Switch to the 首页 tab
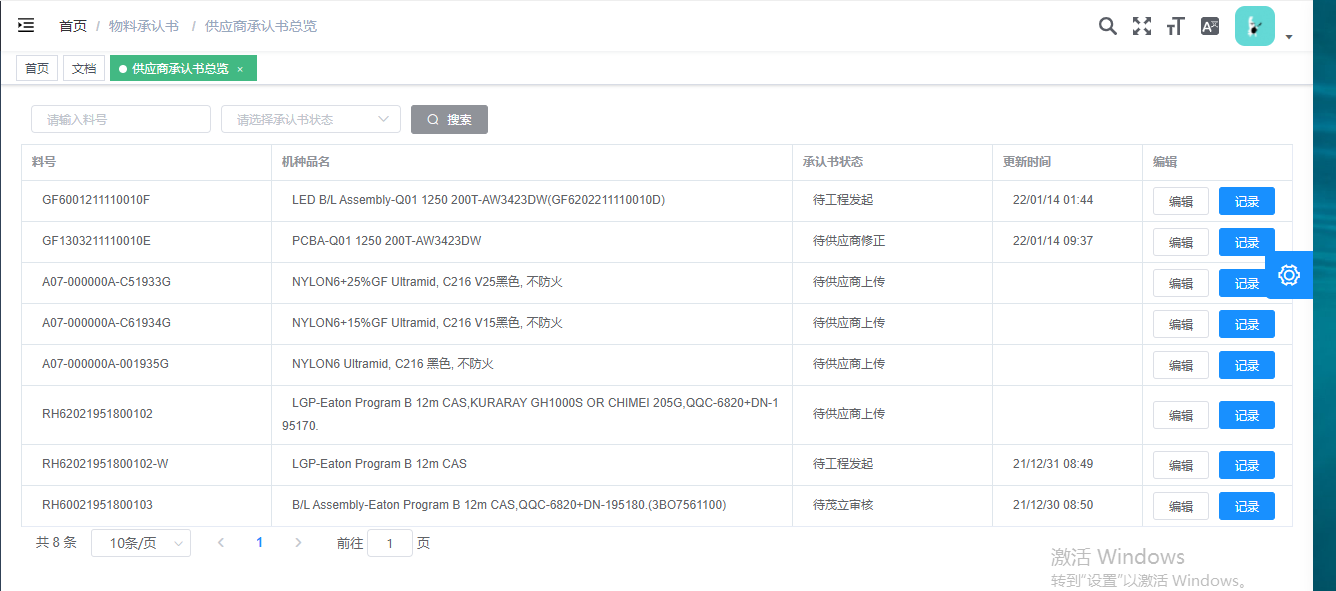Screen dimensions: 1336x591 pyautogui.click(x=37, y=68)
